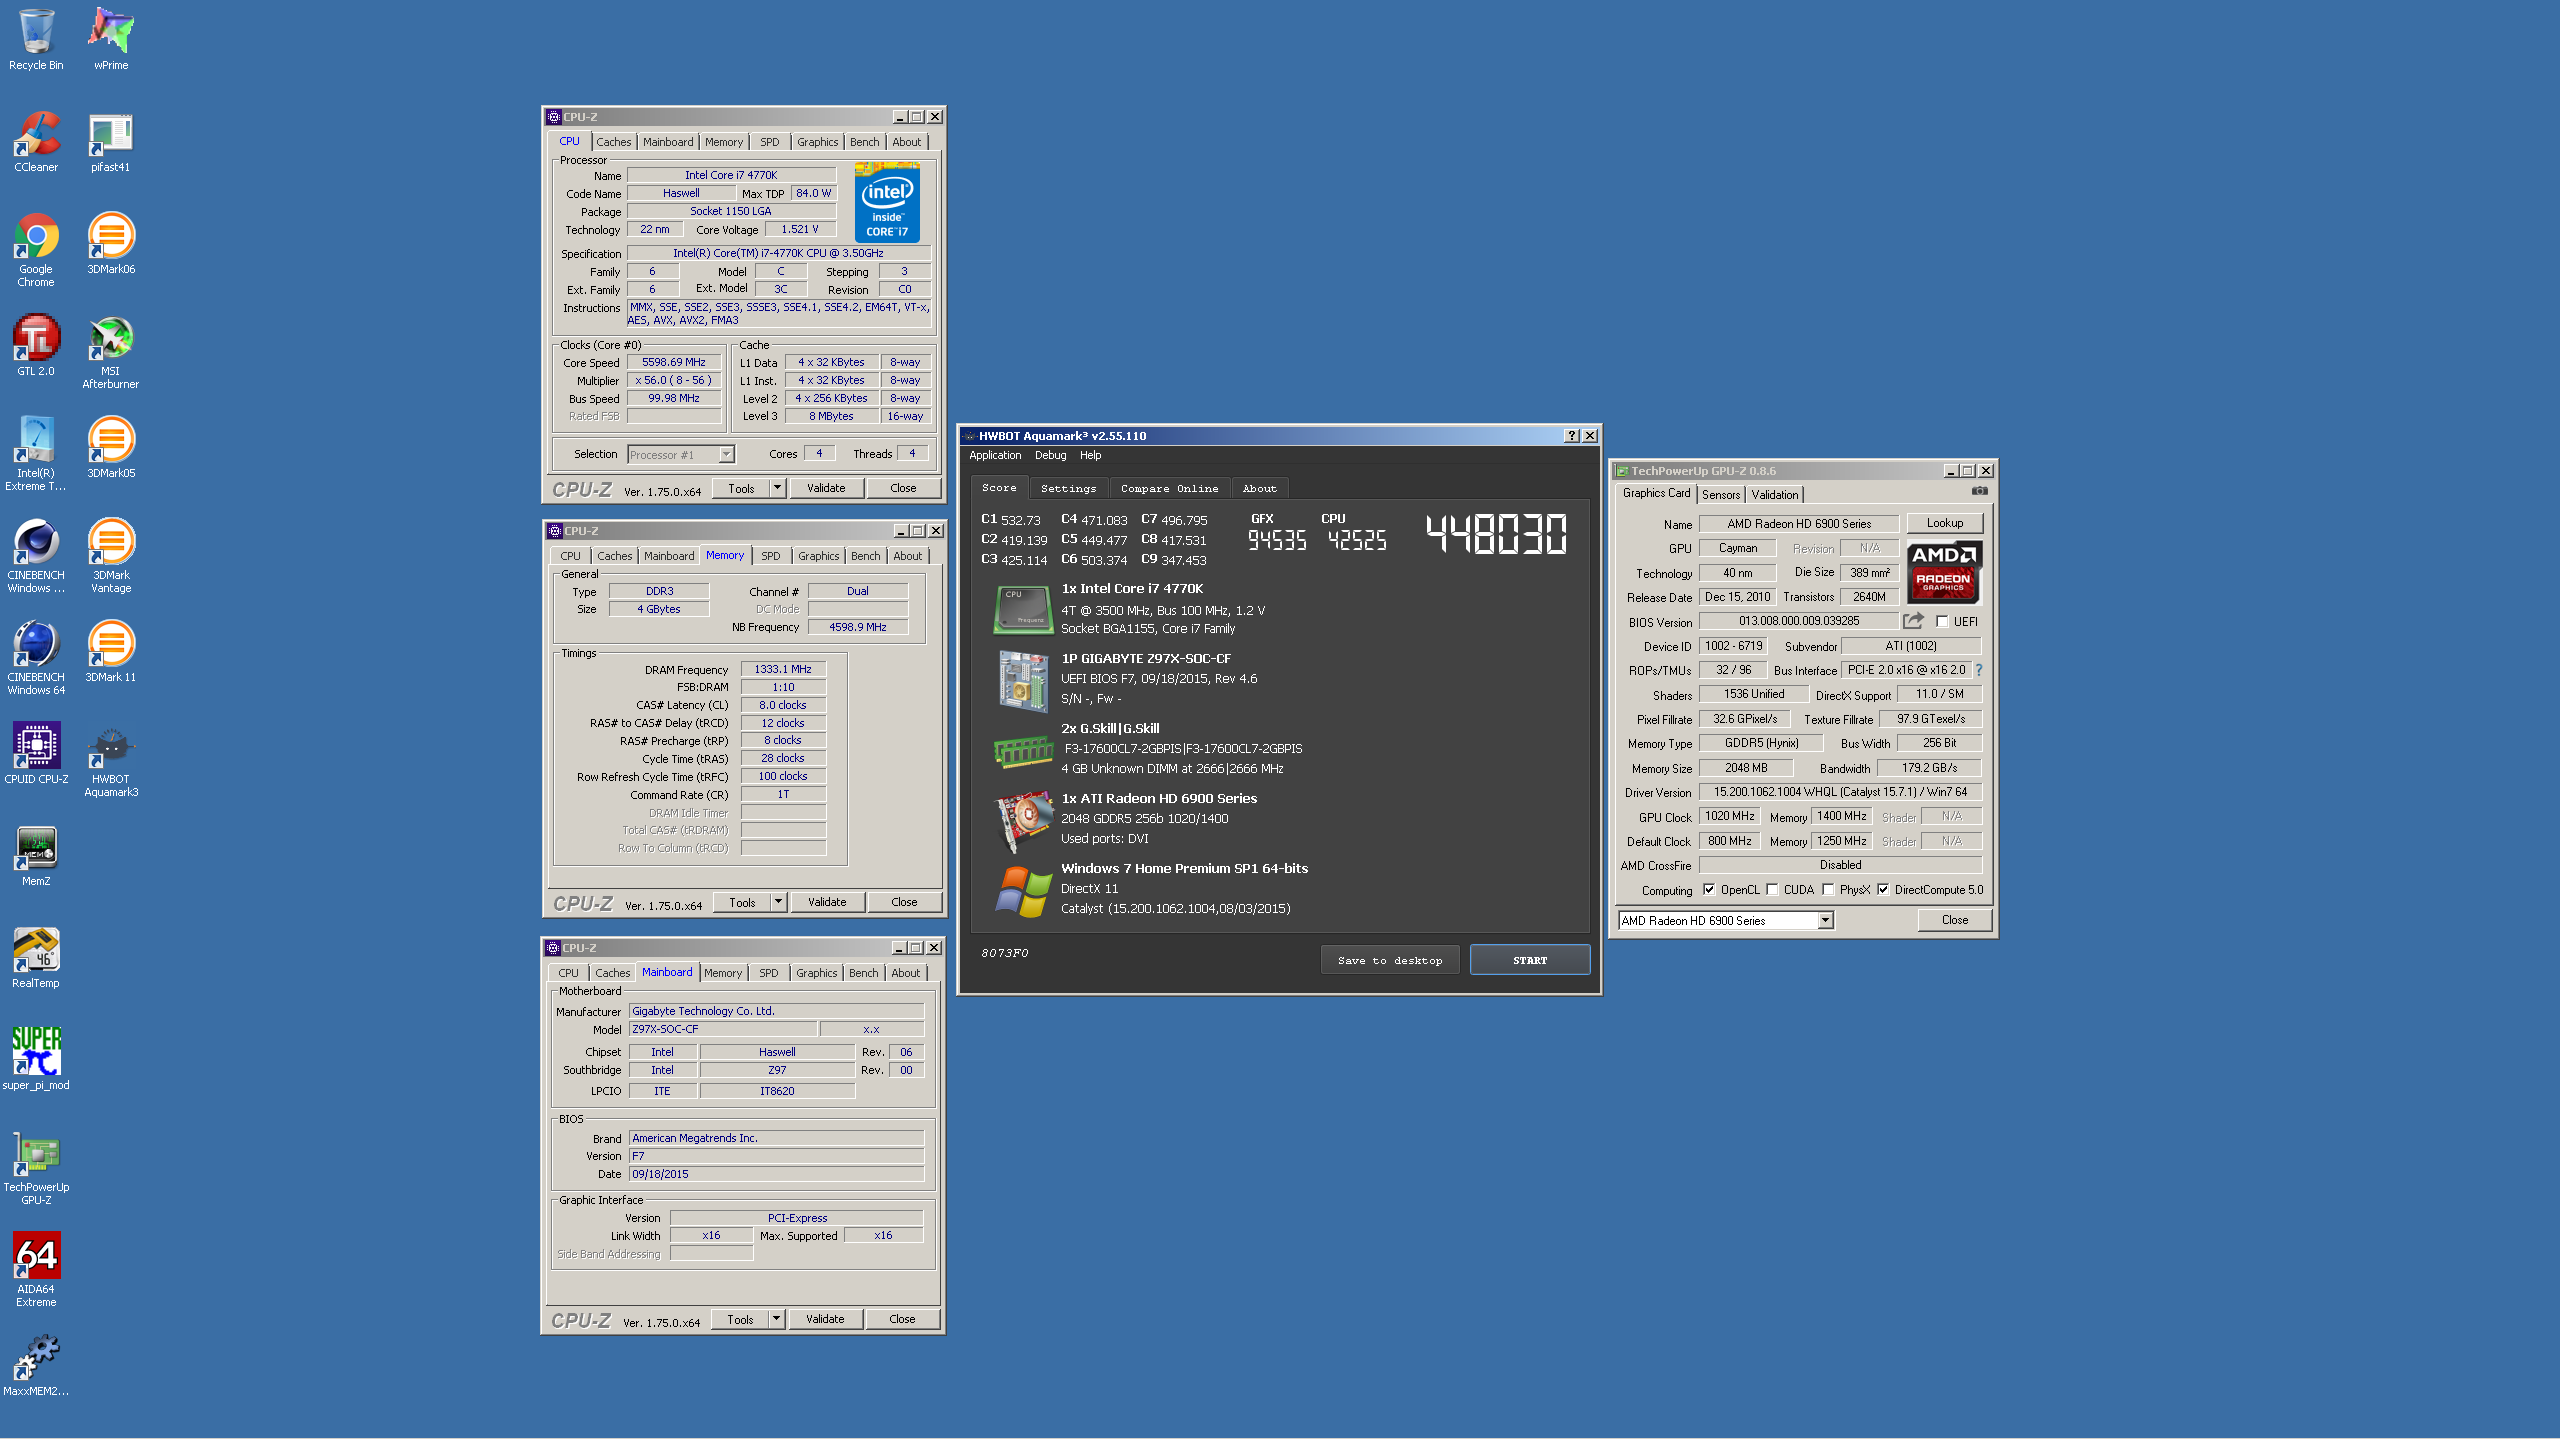Toggle the OpenCL checkbox in GPU-Z
The height and width of the screenshot is (1440, 2560).
click(x=1709, y=890)
